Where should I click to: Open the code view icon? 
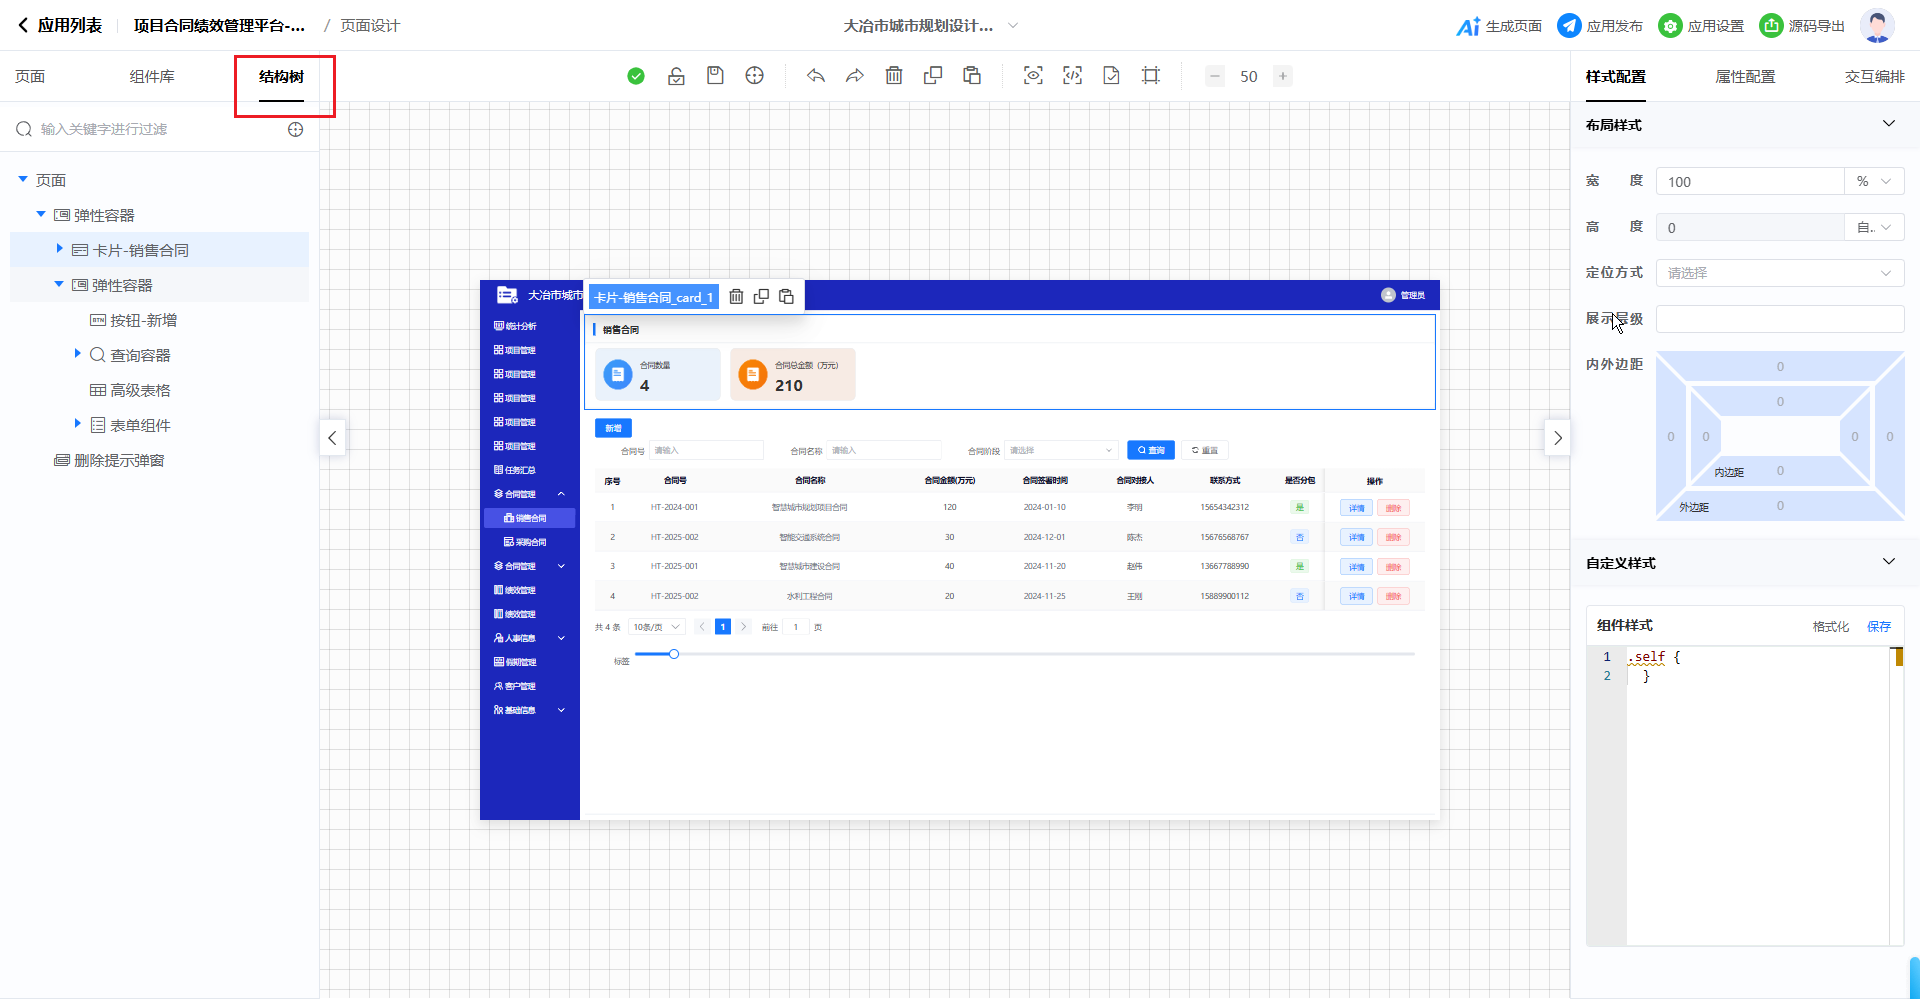(1072, 76)
